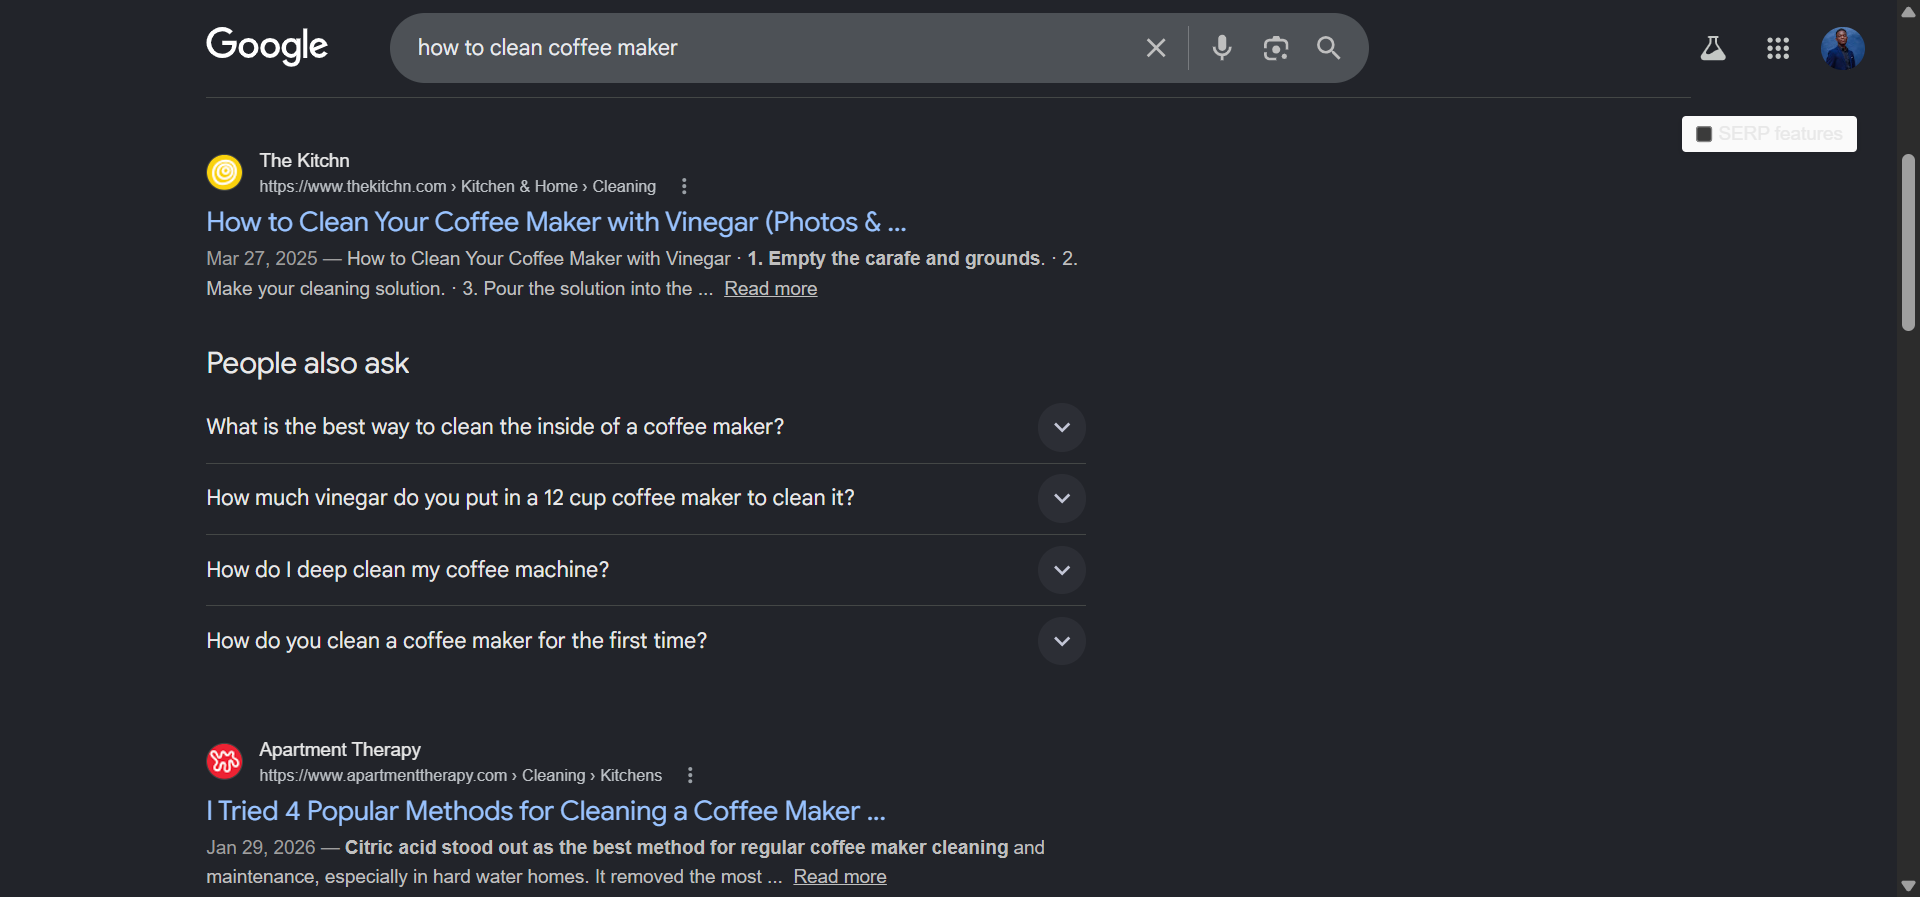This screenshot has width=1920, height=897.
Task: Click the Apartment Therapy site favicon
Action: click(x=224, y=761)
